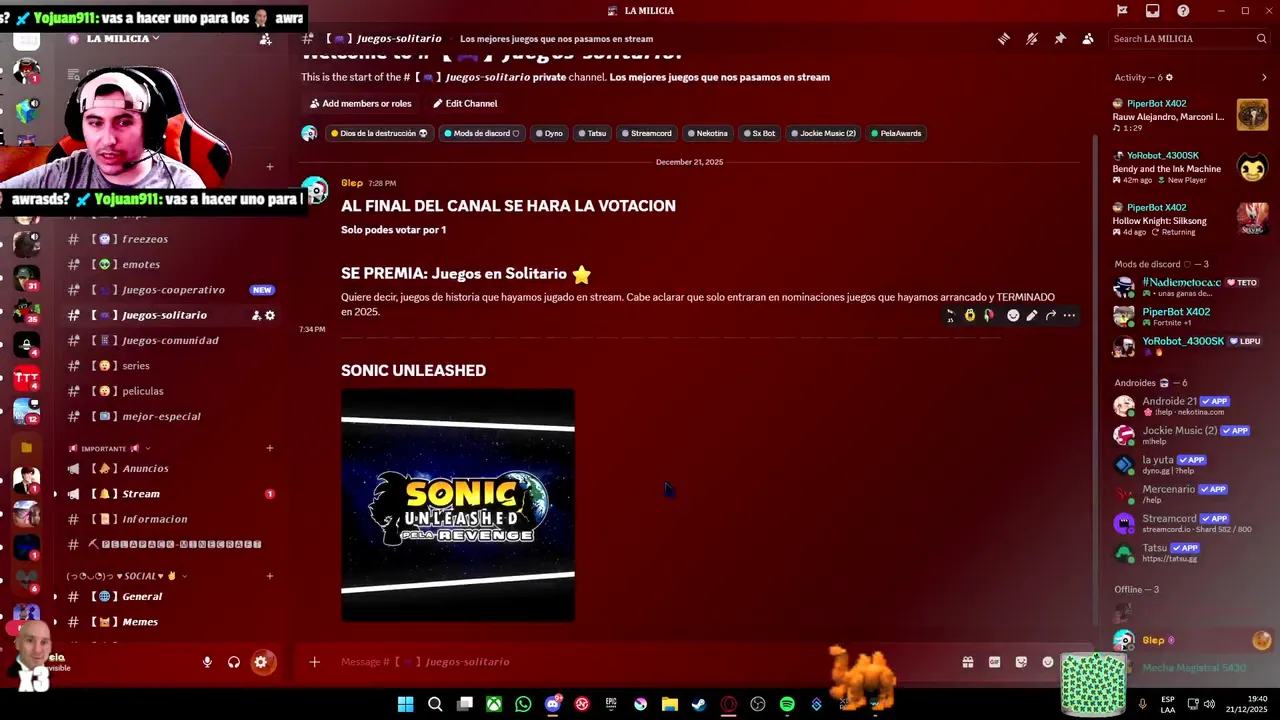Open the Help question mark icon
Image resolution: width=1280 pixels, height=720 pixels.
click(1183, 11)
